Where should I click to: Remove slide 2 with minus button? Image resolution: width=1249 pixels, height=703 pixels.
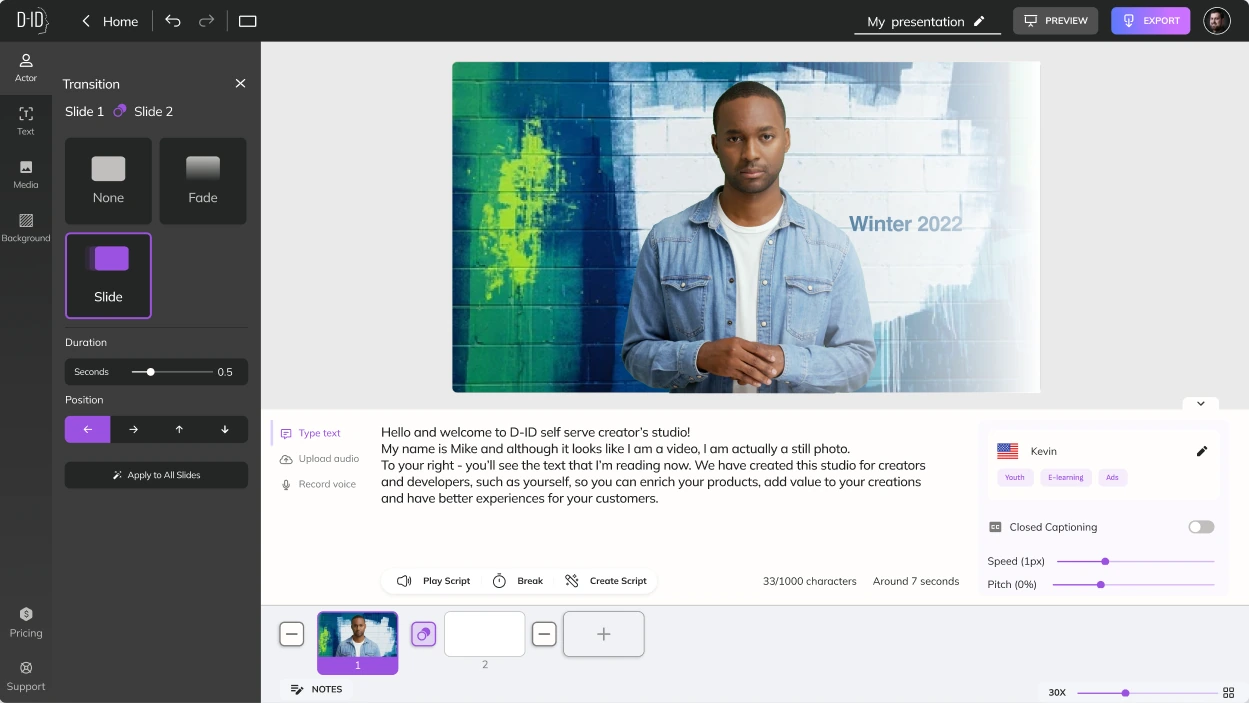pyautogui.click(x=544, y=634)
